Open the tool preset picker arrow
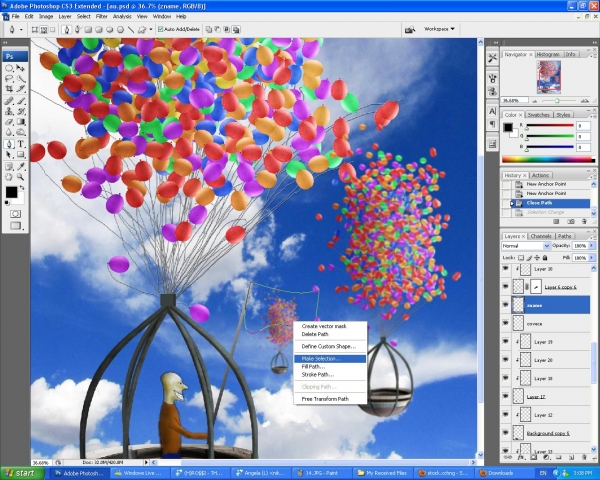 click(21, 29)
